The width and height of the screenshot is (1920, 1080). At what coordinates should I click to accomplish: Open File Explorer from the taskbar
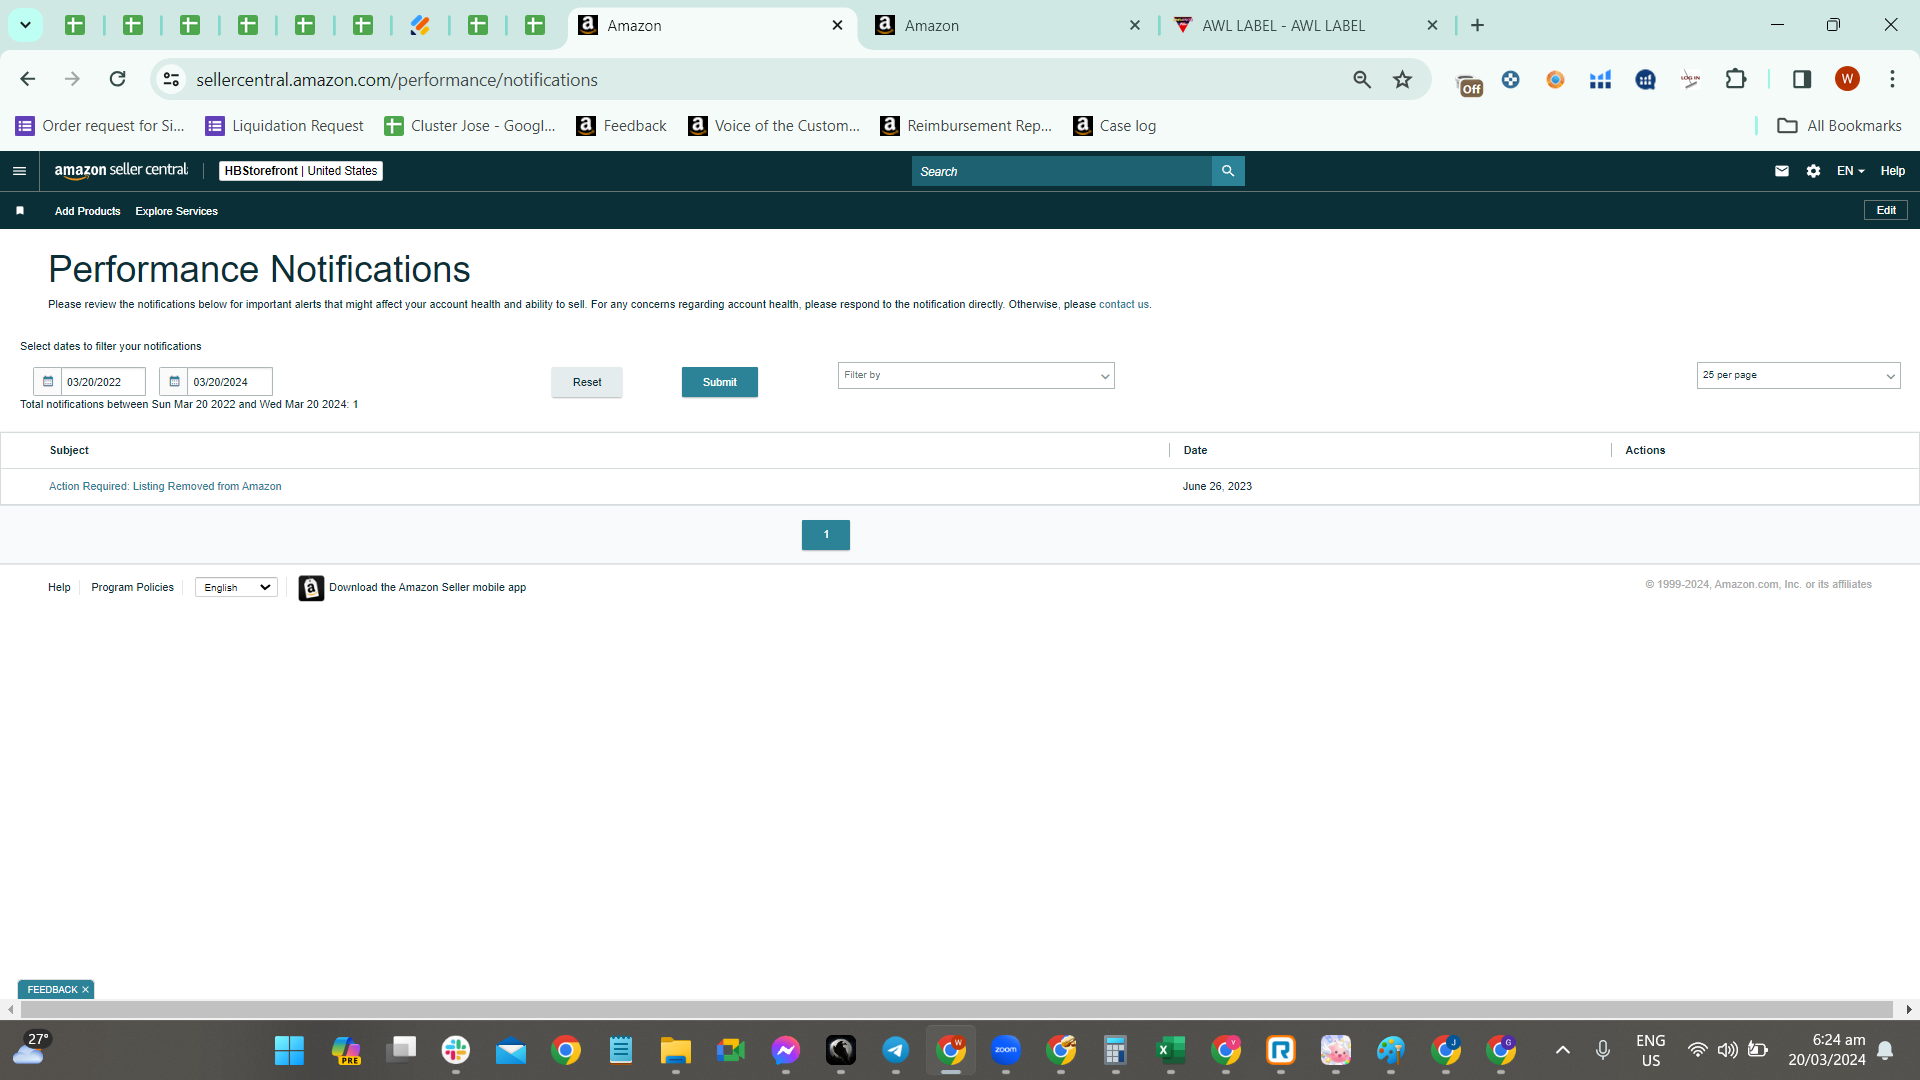pos(675,1050)
